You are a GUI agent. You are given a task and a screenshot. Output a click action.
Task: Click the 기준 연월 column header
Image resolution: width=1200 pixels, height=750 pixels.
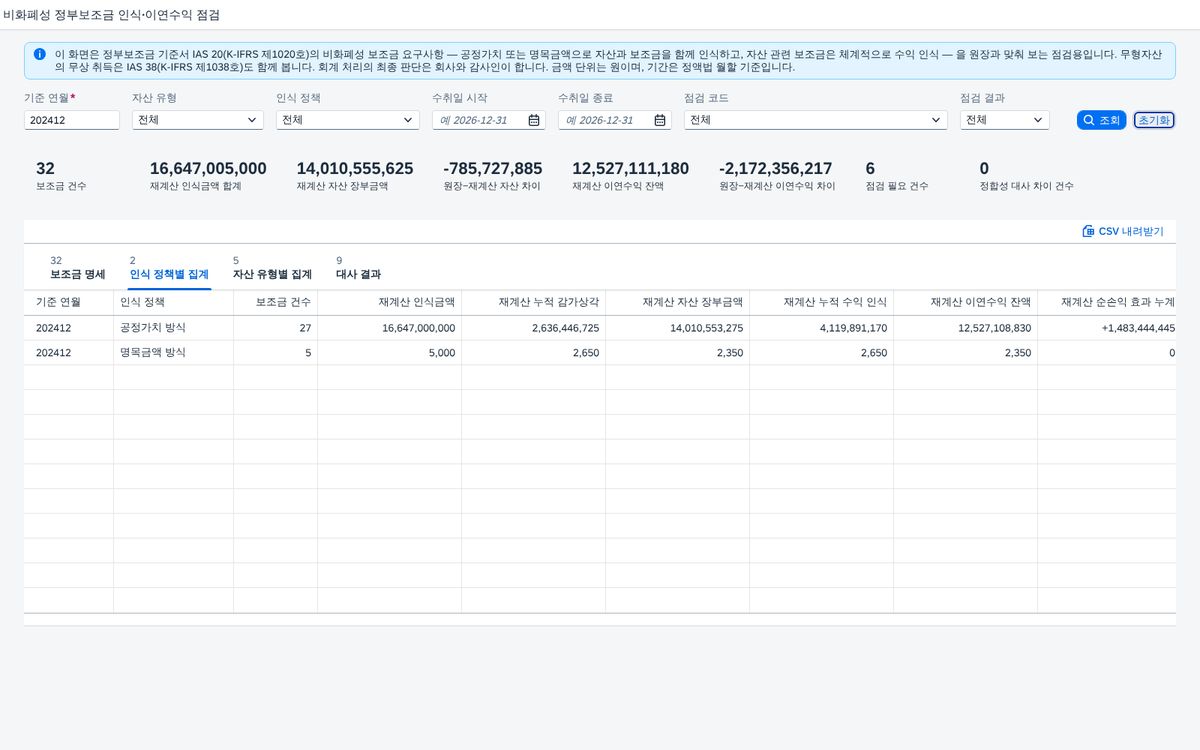point(69,302)
